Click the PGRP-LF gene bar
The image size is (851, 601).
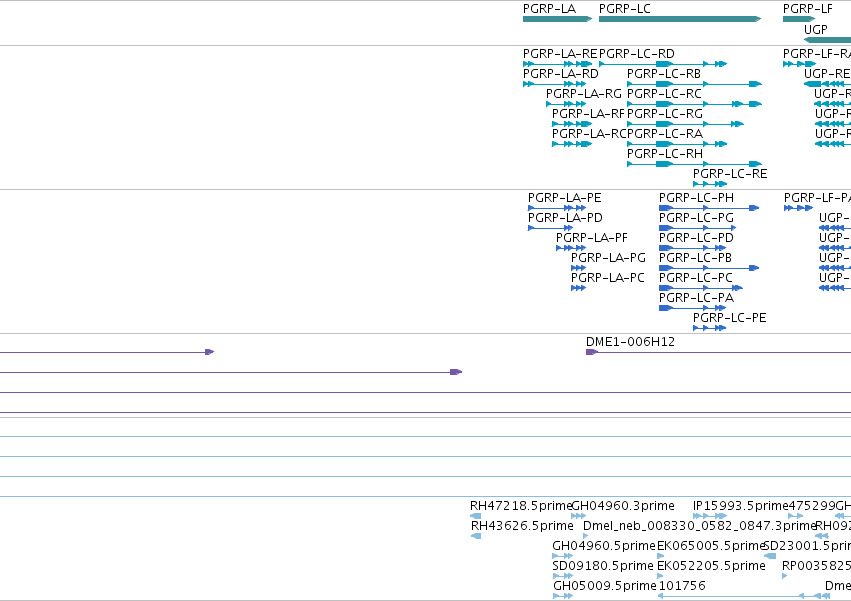[x=799, y=19]
